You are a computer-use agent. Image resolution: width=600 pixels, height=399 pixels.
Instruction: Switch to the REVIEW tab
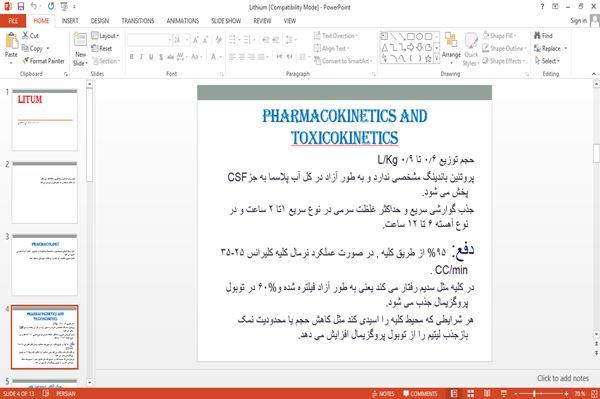click(262, 21)
